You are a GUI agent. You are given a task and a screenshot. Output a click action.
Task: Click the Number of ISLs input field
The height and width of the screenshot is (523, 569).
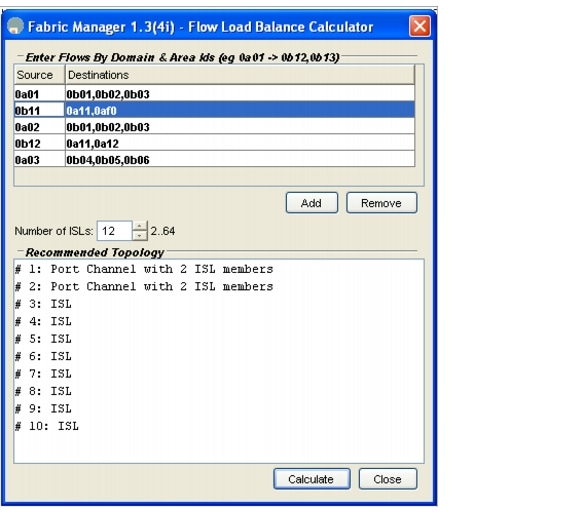115,231
